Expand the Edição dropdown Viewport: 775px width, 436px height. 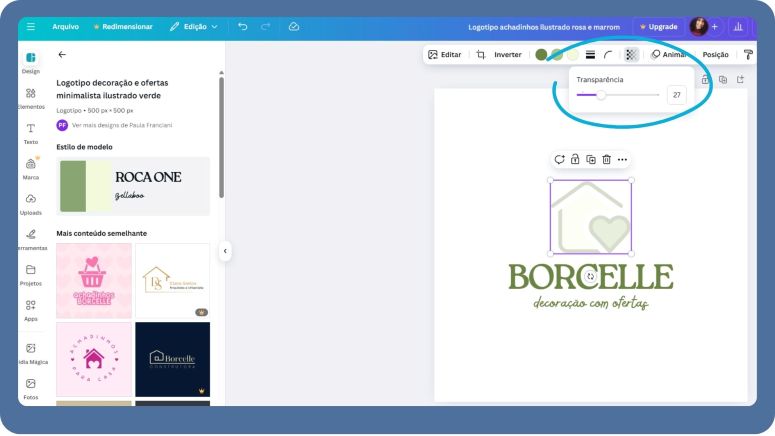pyautogui.click(x=194, y=27)
